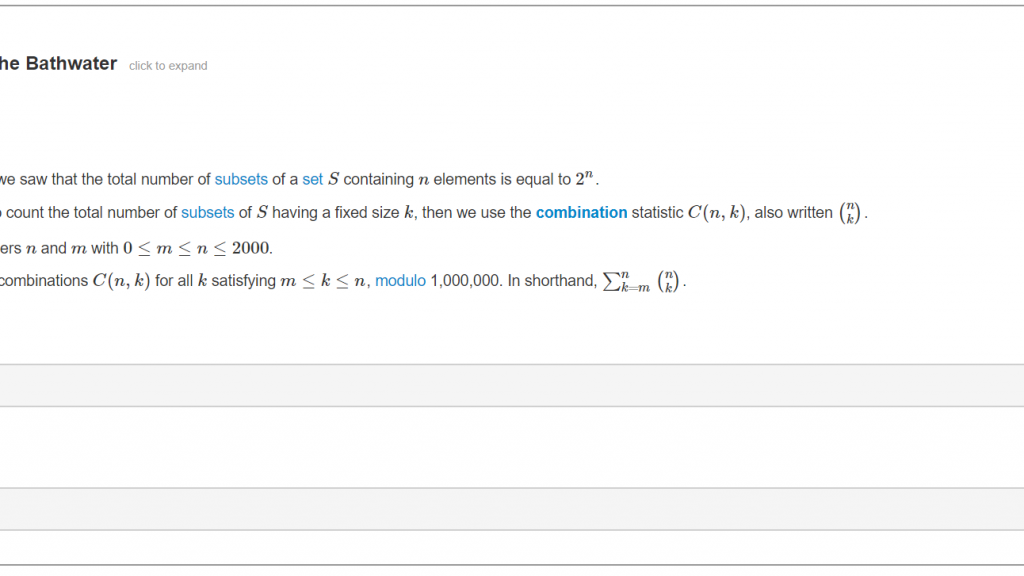Click the binomial notation after "also written"

850,213
